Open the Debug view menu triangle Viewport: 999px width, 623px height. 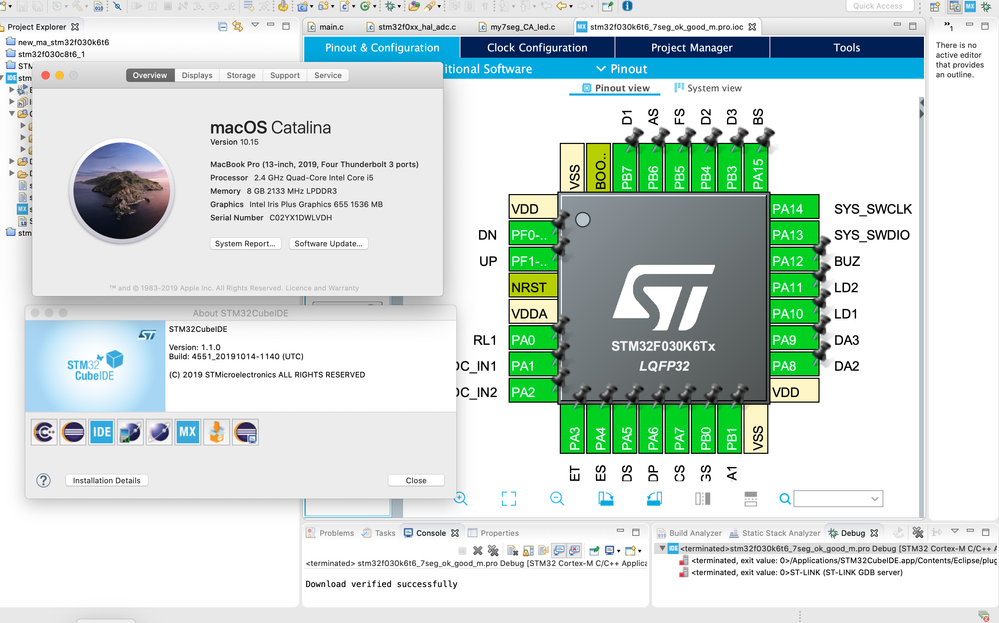coord(954,531)
